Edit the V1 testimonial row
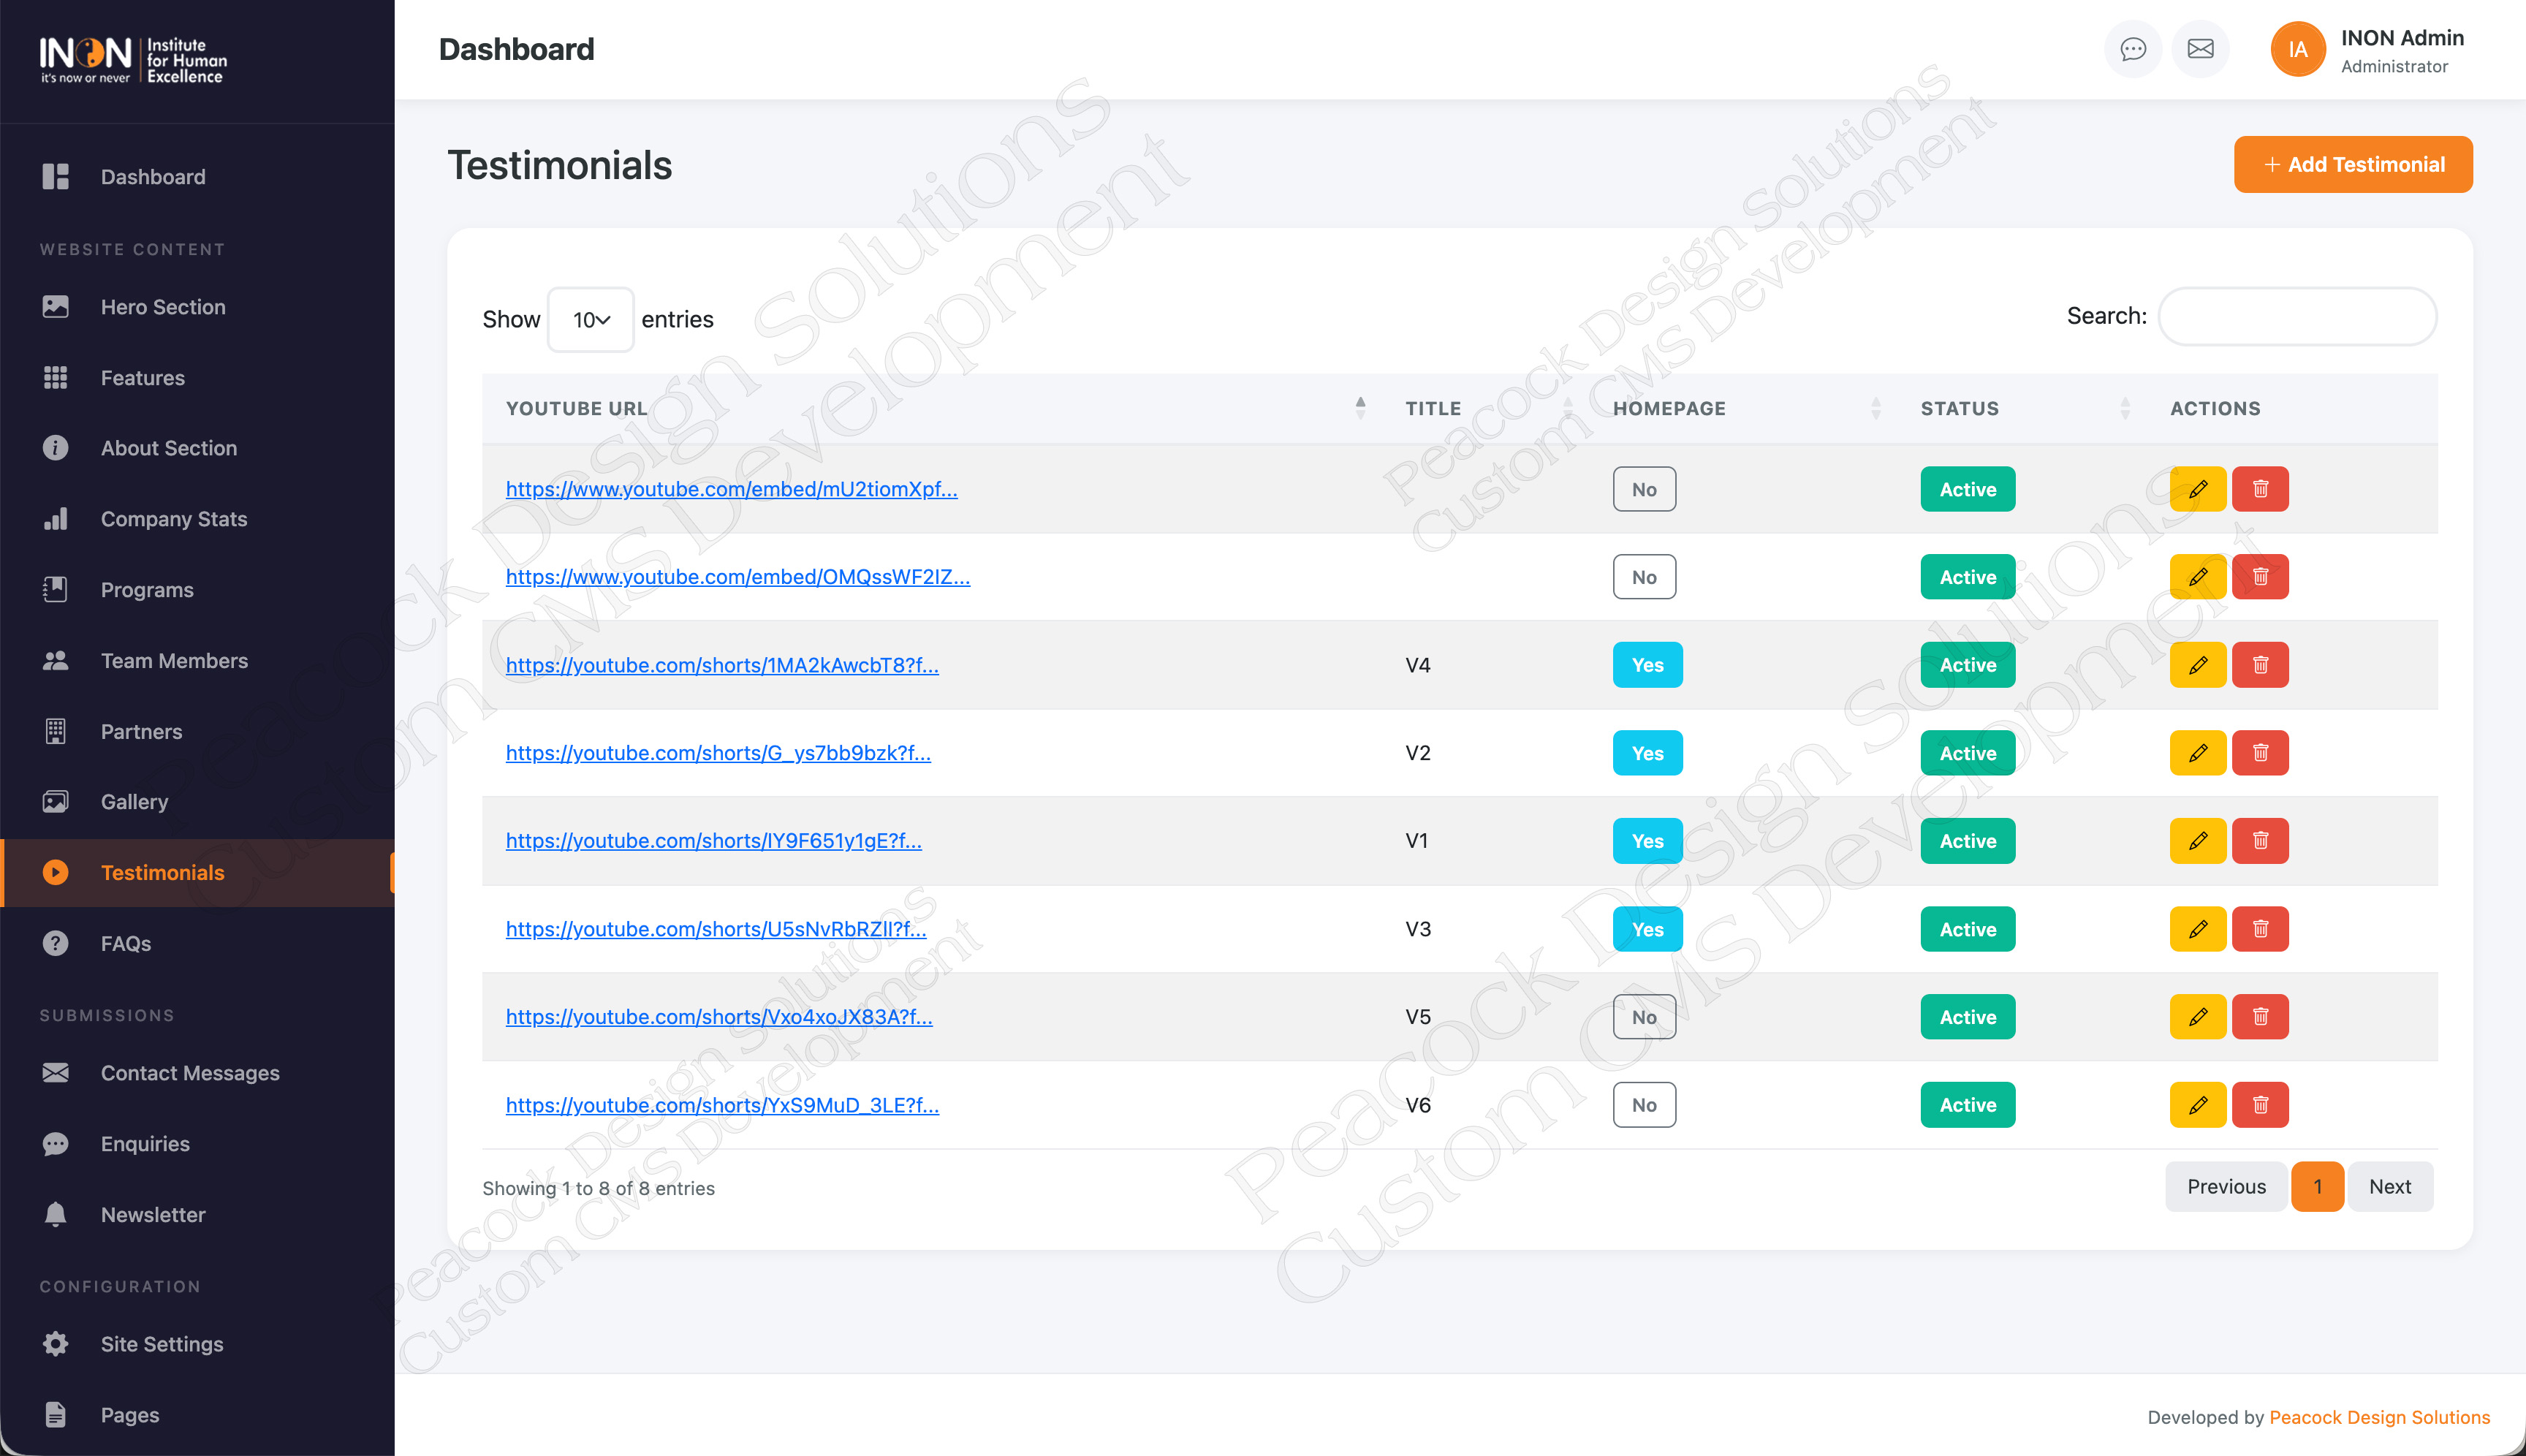Screen dimensions: 2526x1456 tap(2197, 841)
